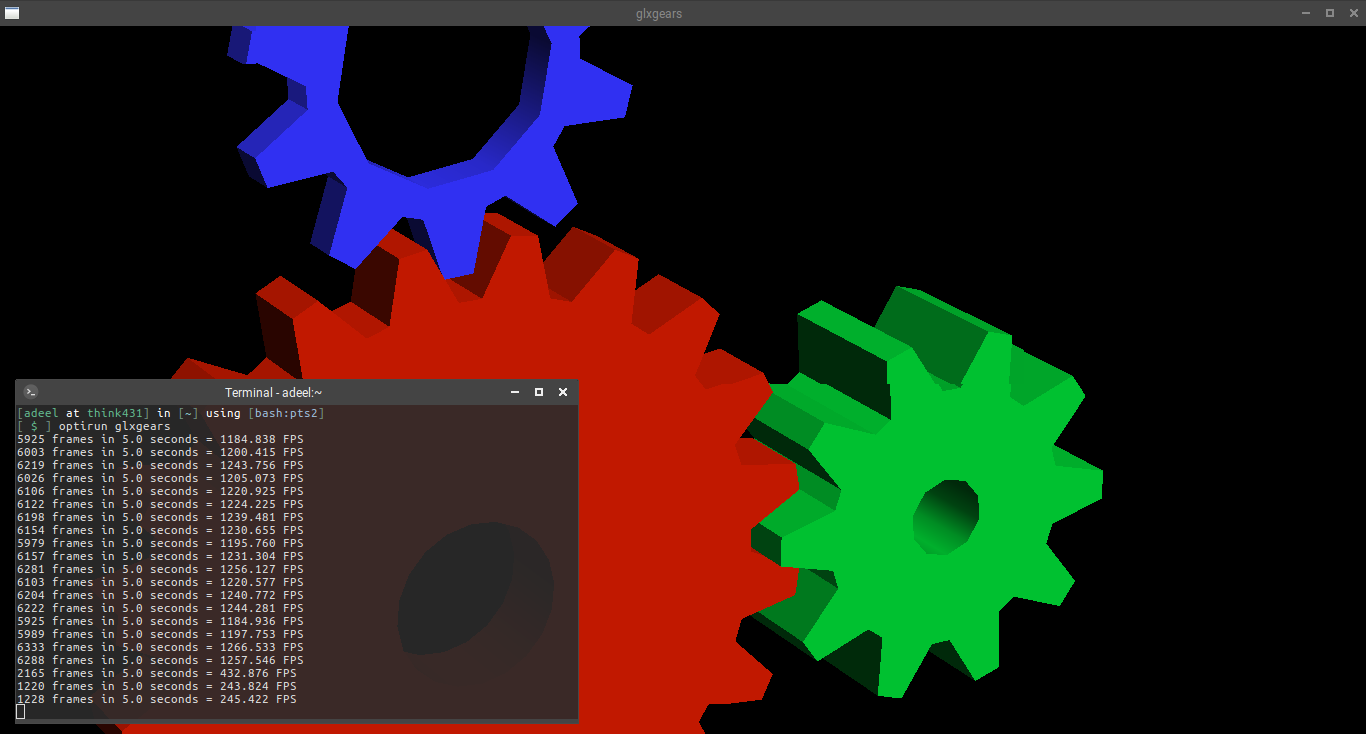Click the line ending in 1266.533 FPS
Screen dimensions: 1366x734
tap(160, 647)
